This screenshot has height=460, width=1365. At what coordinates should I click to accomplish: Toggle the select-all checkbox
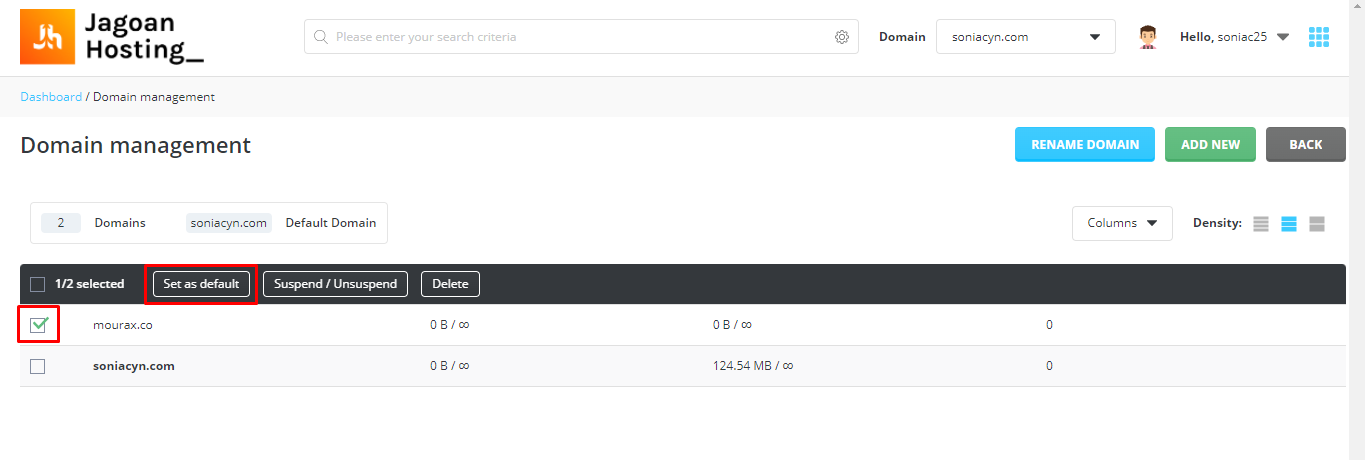38,284
